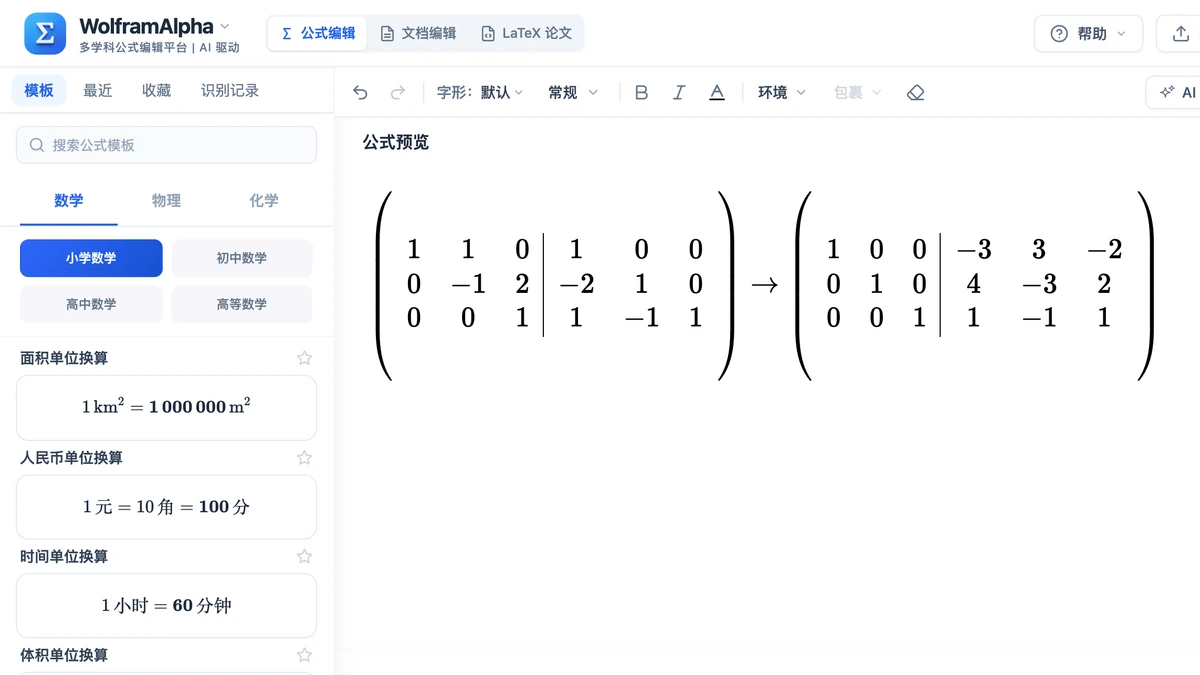This screenshot has width=1200, height=675.
Task: Click the left augmented matrix in preview
Action: click(555, 285)
